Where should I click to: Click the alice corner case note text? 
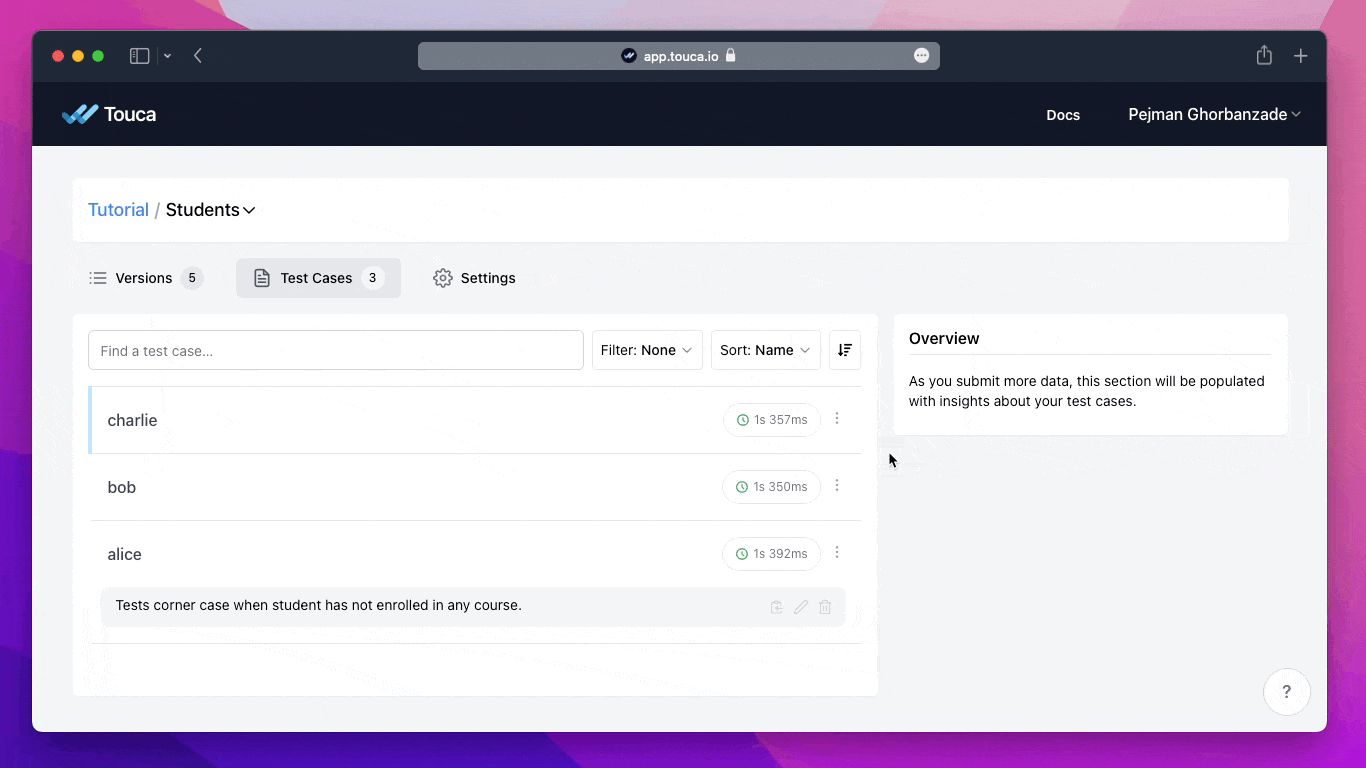coord(319,606)
